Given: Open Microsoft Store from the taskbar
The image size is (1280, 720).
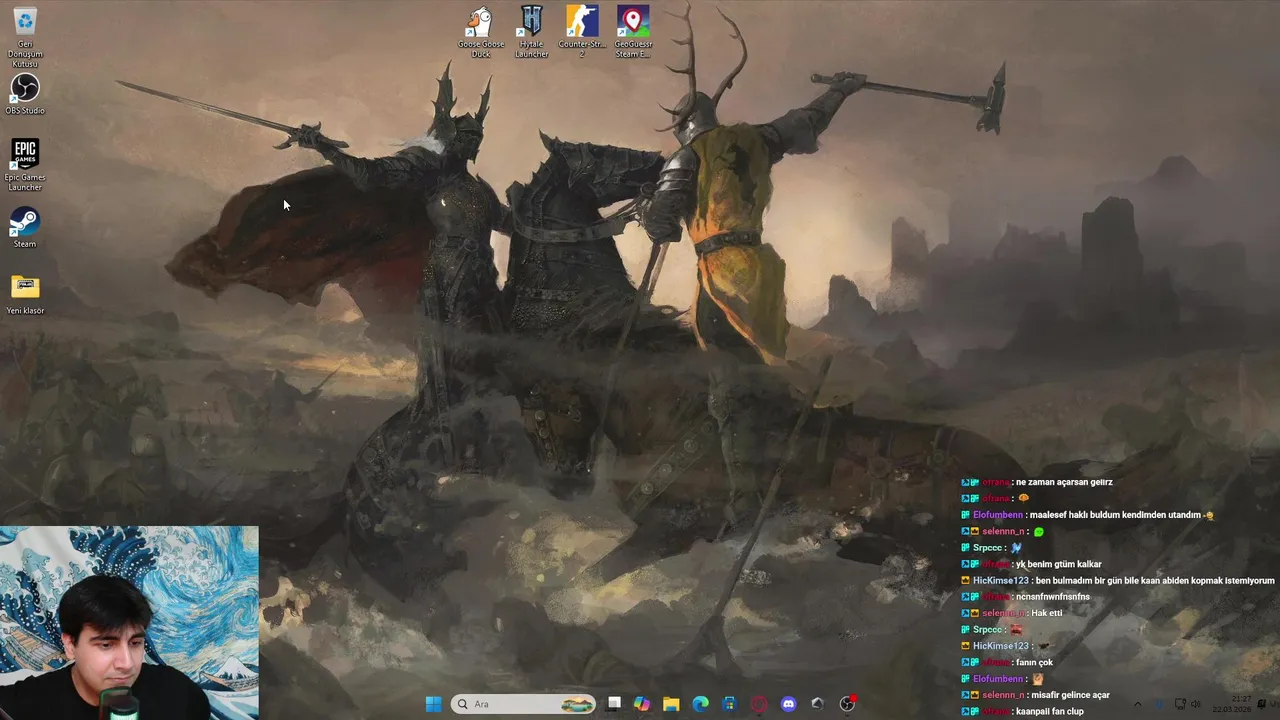Looking at the screenshot, I should pyautogui.click(x=730, y=704).
